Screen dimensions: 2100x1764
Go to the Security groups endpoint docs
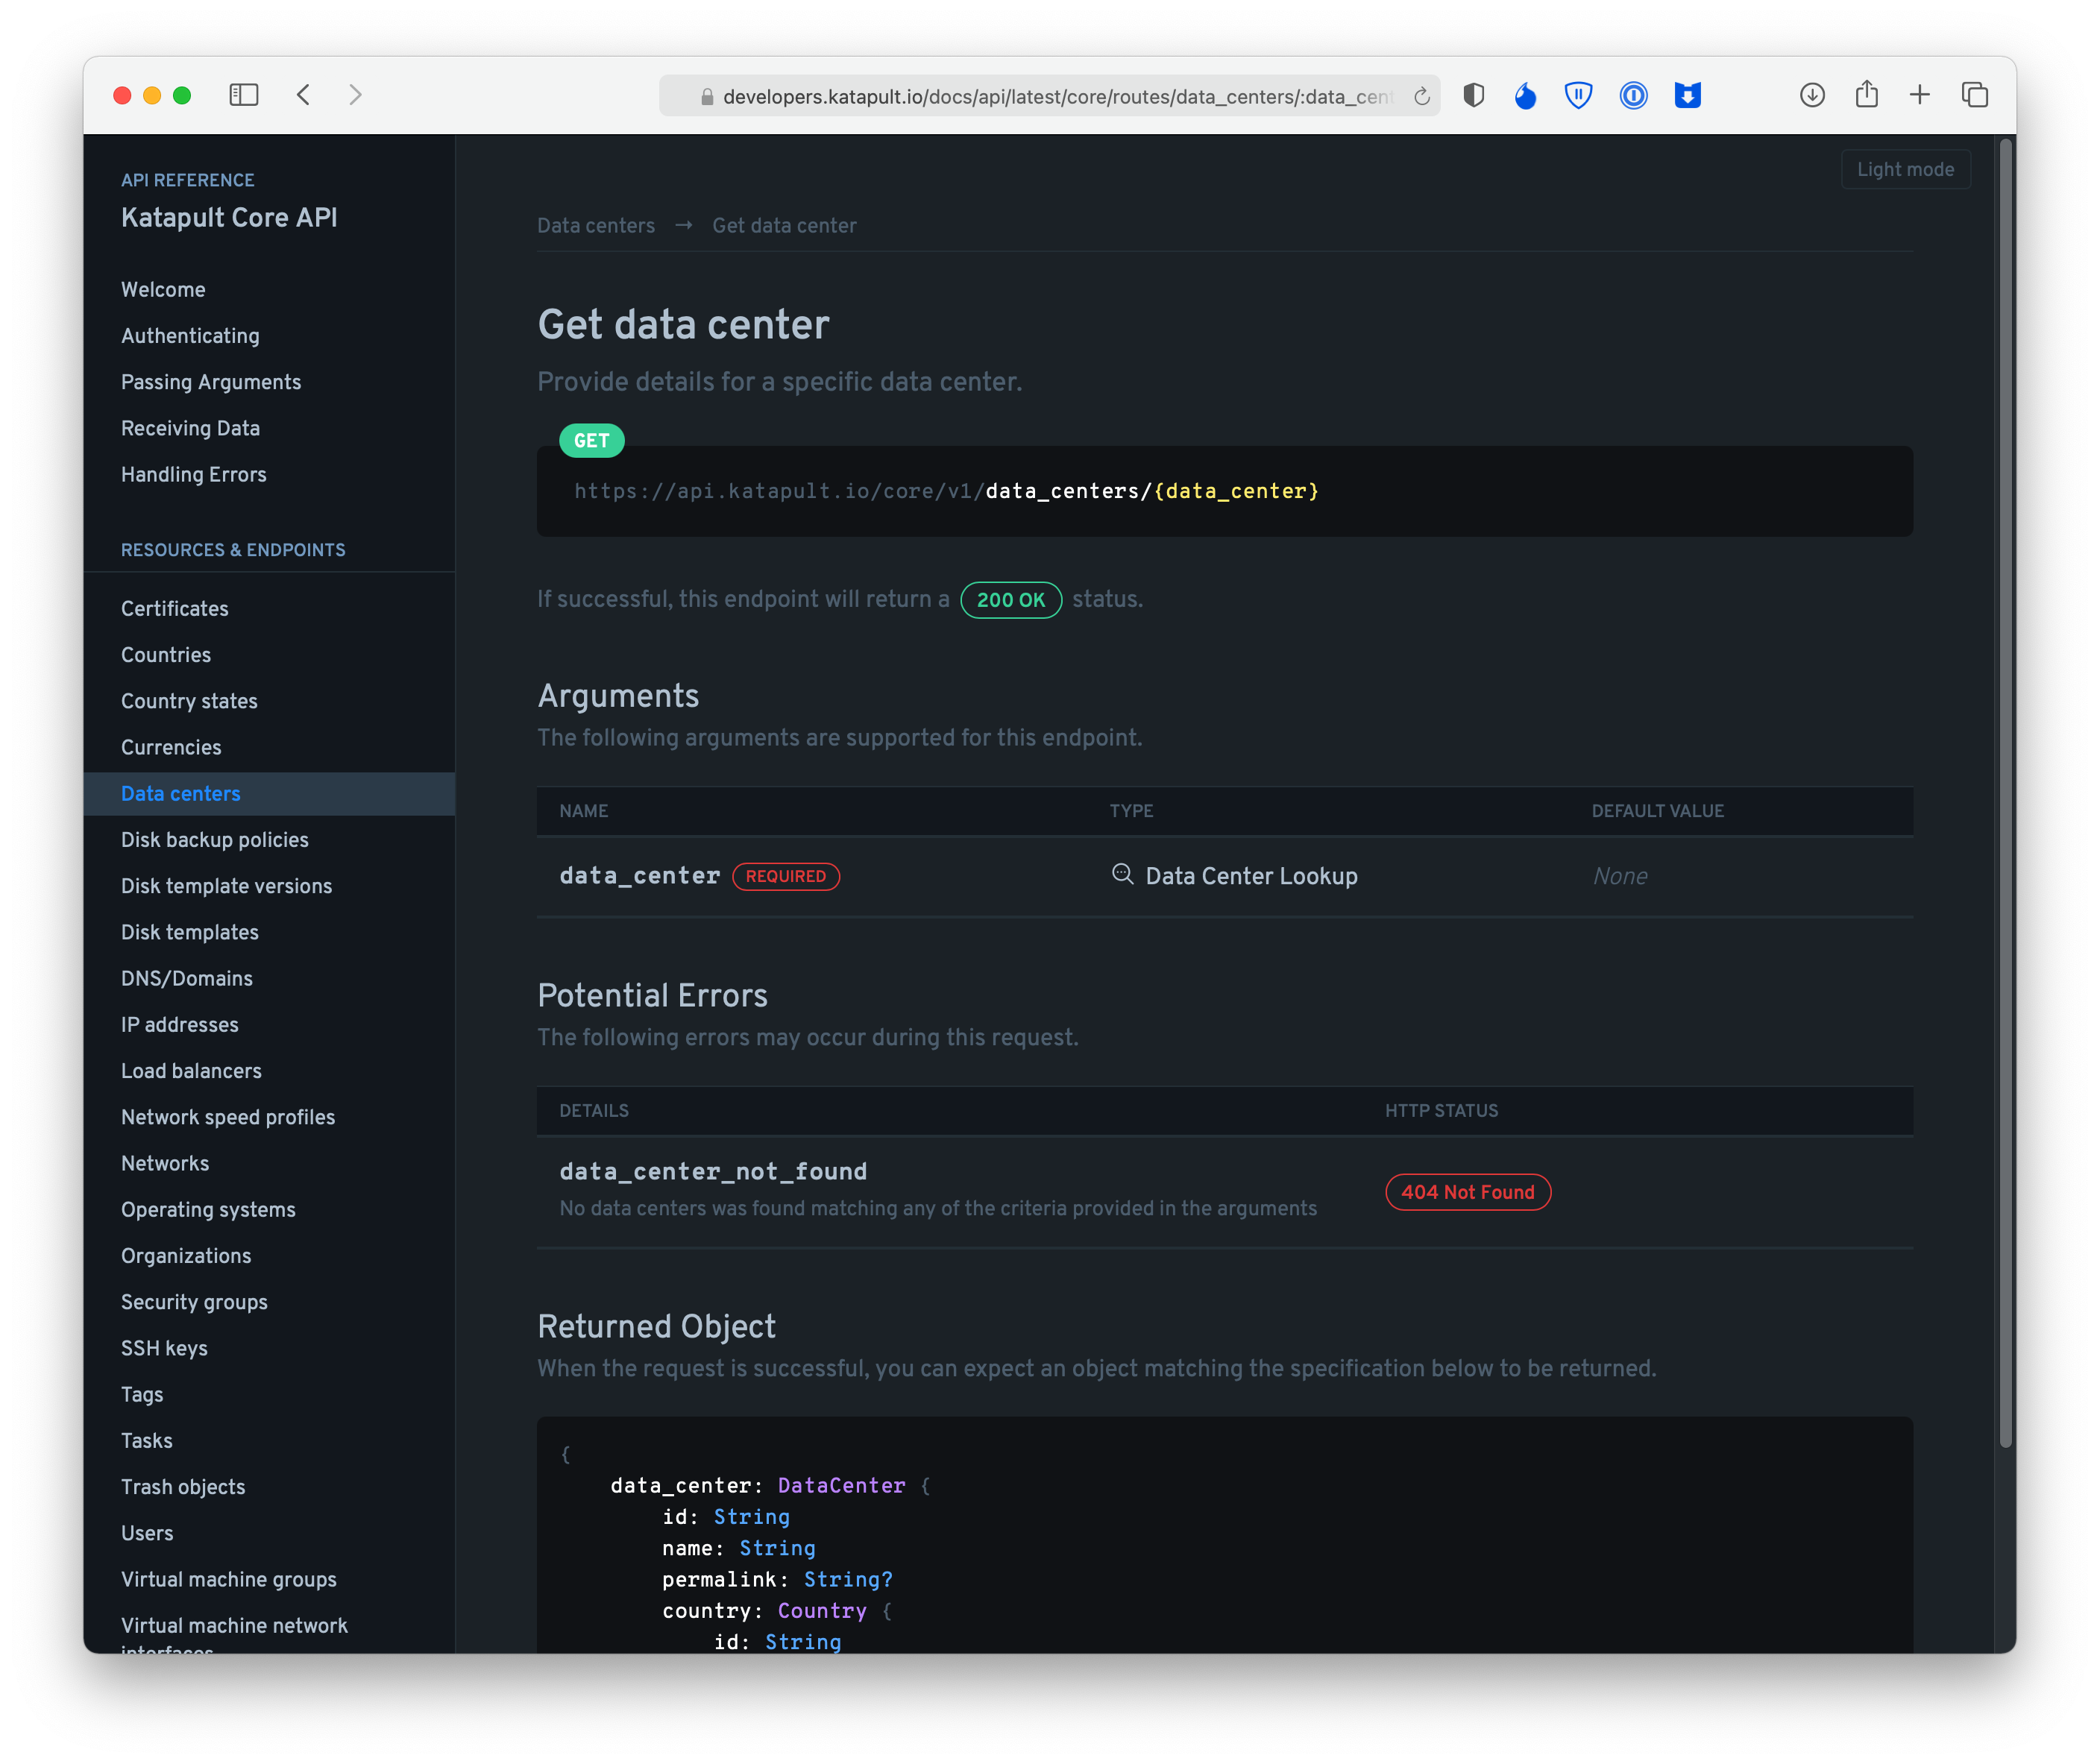tap(194, 1302)
